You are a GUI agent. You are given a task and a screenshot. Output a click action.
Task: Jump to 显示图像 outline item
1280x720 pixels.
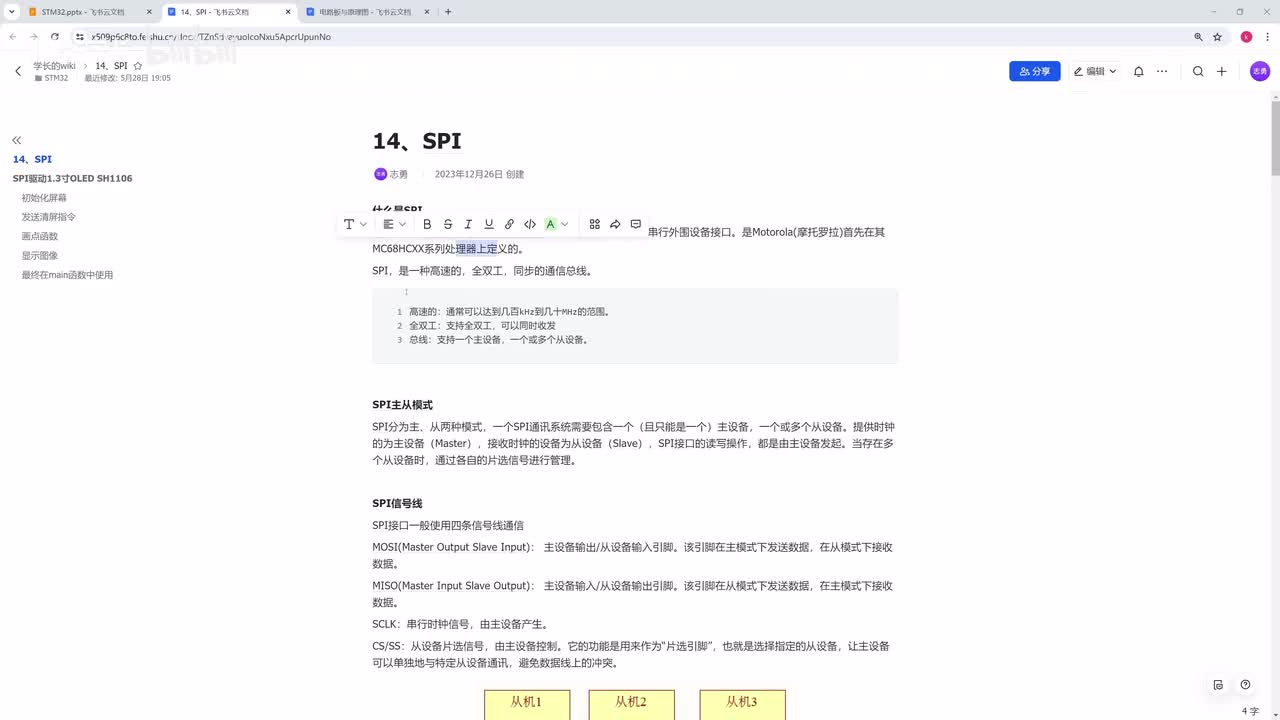(x=40, y=255)
